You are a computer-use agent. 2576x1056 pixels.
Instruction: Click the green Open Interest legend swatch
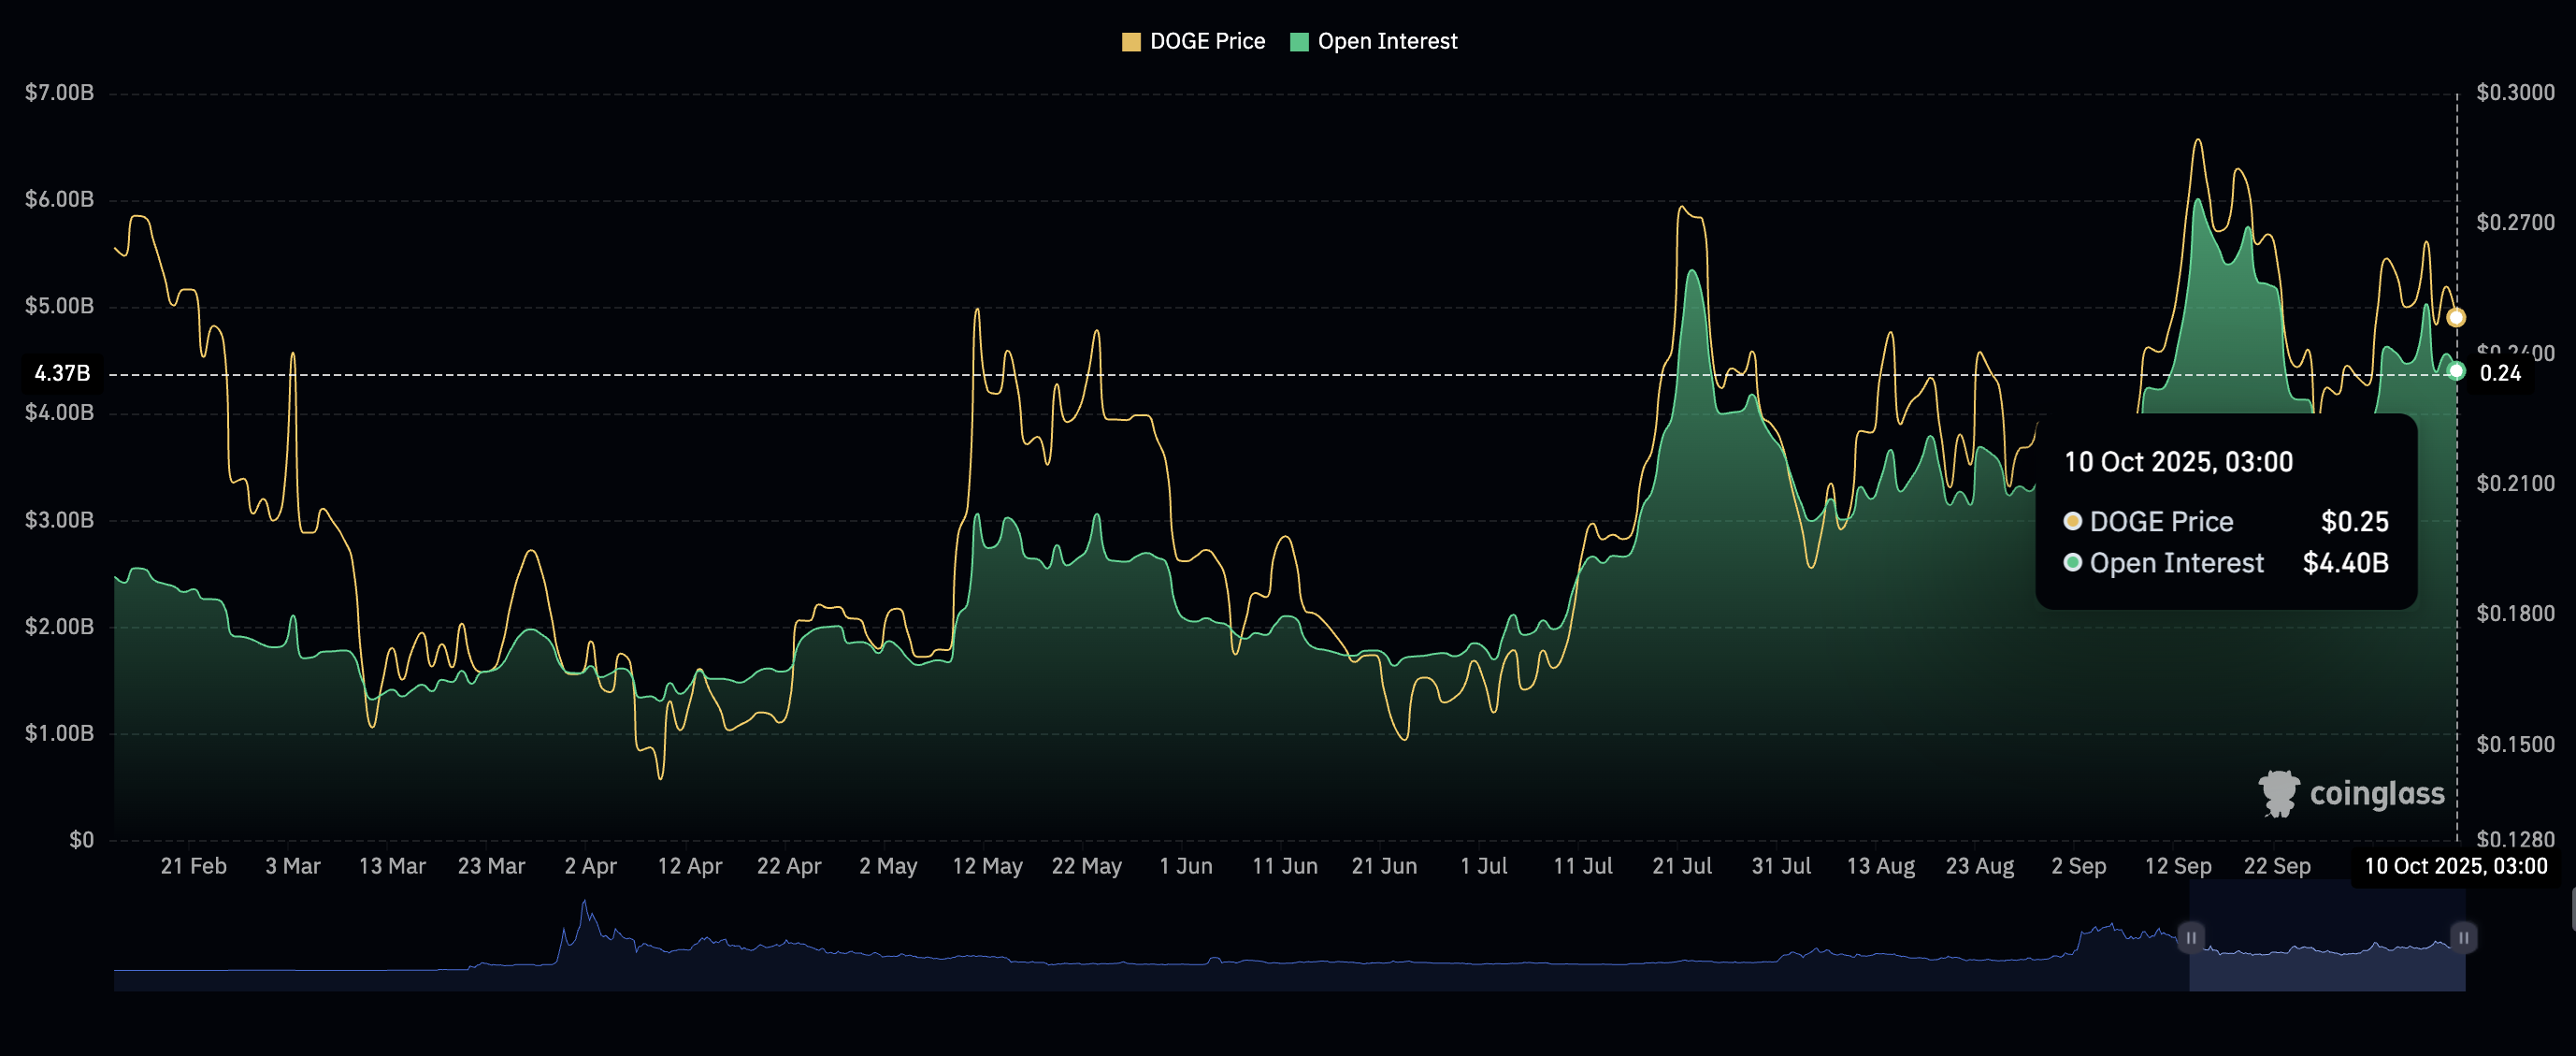pyautogui.click(x=1299, y=42)
